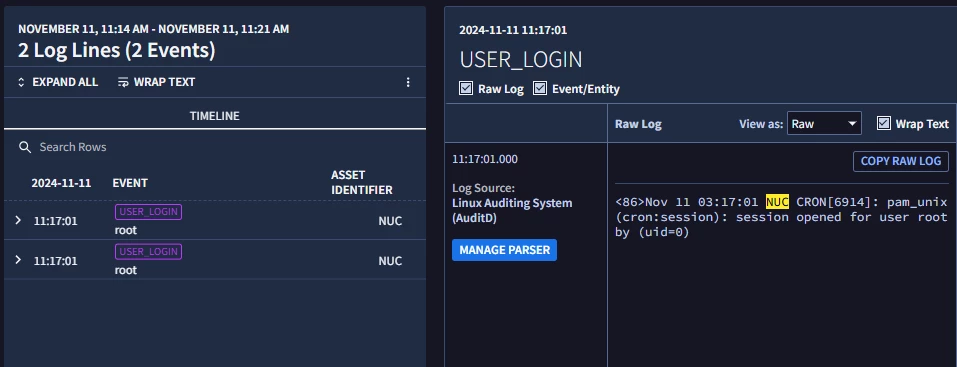This screenshot has width=957, height=367.
Task: Select USER_LOGIN tag in second row
Action: coord(148,252)
